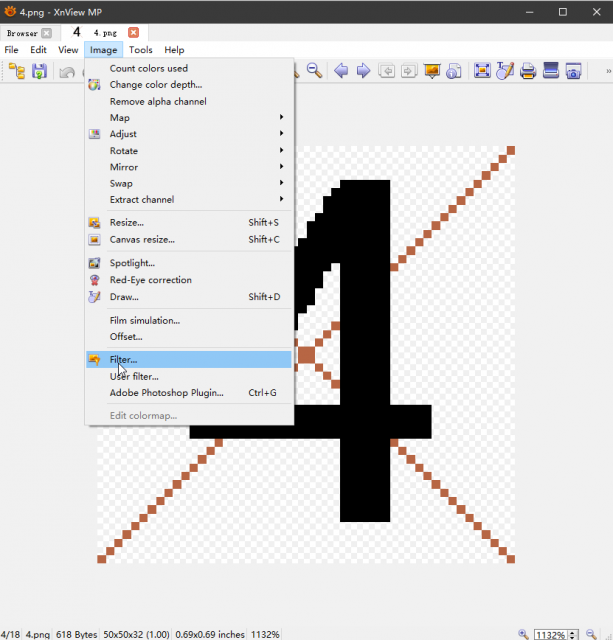The width and height of the screenshot is (613, 640).
Task: Switch to the Browser tab
Action: [x=22, y=33]
